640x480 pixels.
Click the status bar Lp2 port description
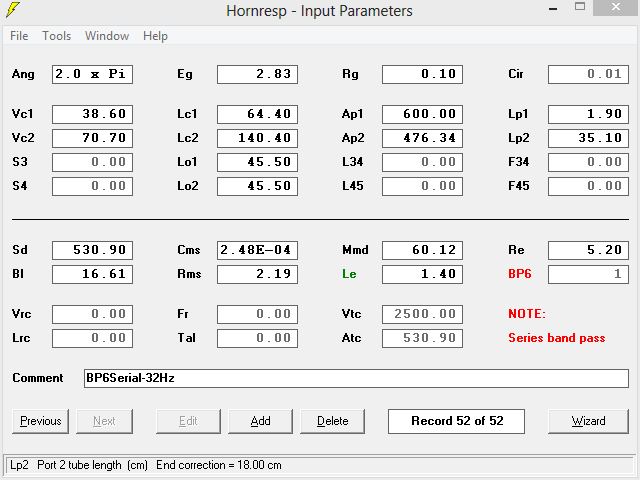tap(146, 465)
